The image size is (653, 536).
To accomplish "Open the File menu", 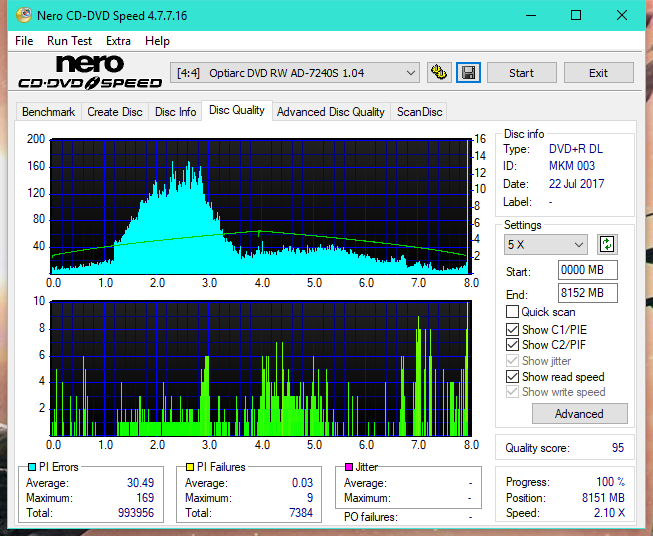I will point(24,41).
